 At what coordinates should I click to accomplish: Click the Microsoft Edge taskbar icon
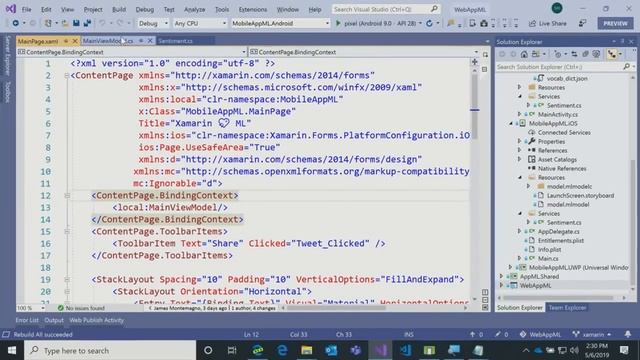[282, 350]
